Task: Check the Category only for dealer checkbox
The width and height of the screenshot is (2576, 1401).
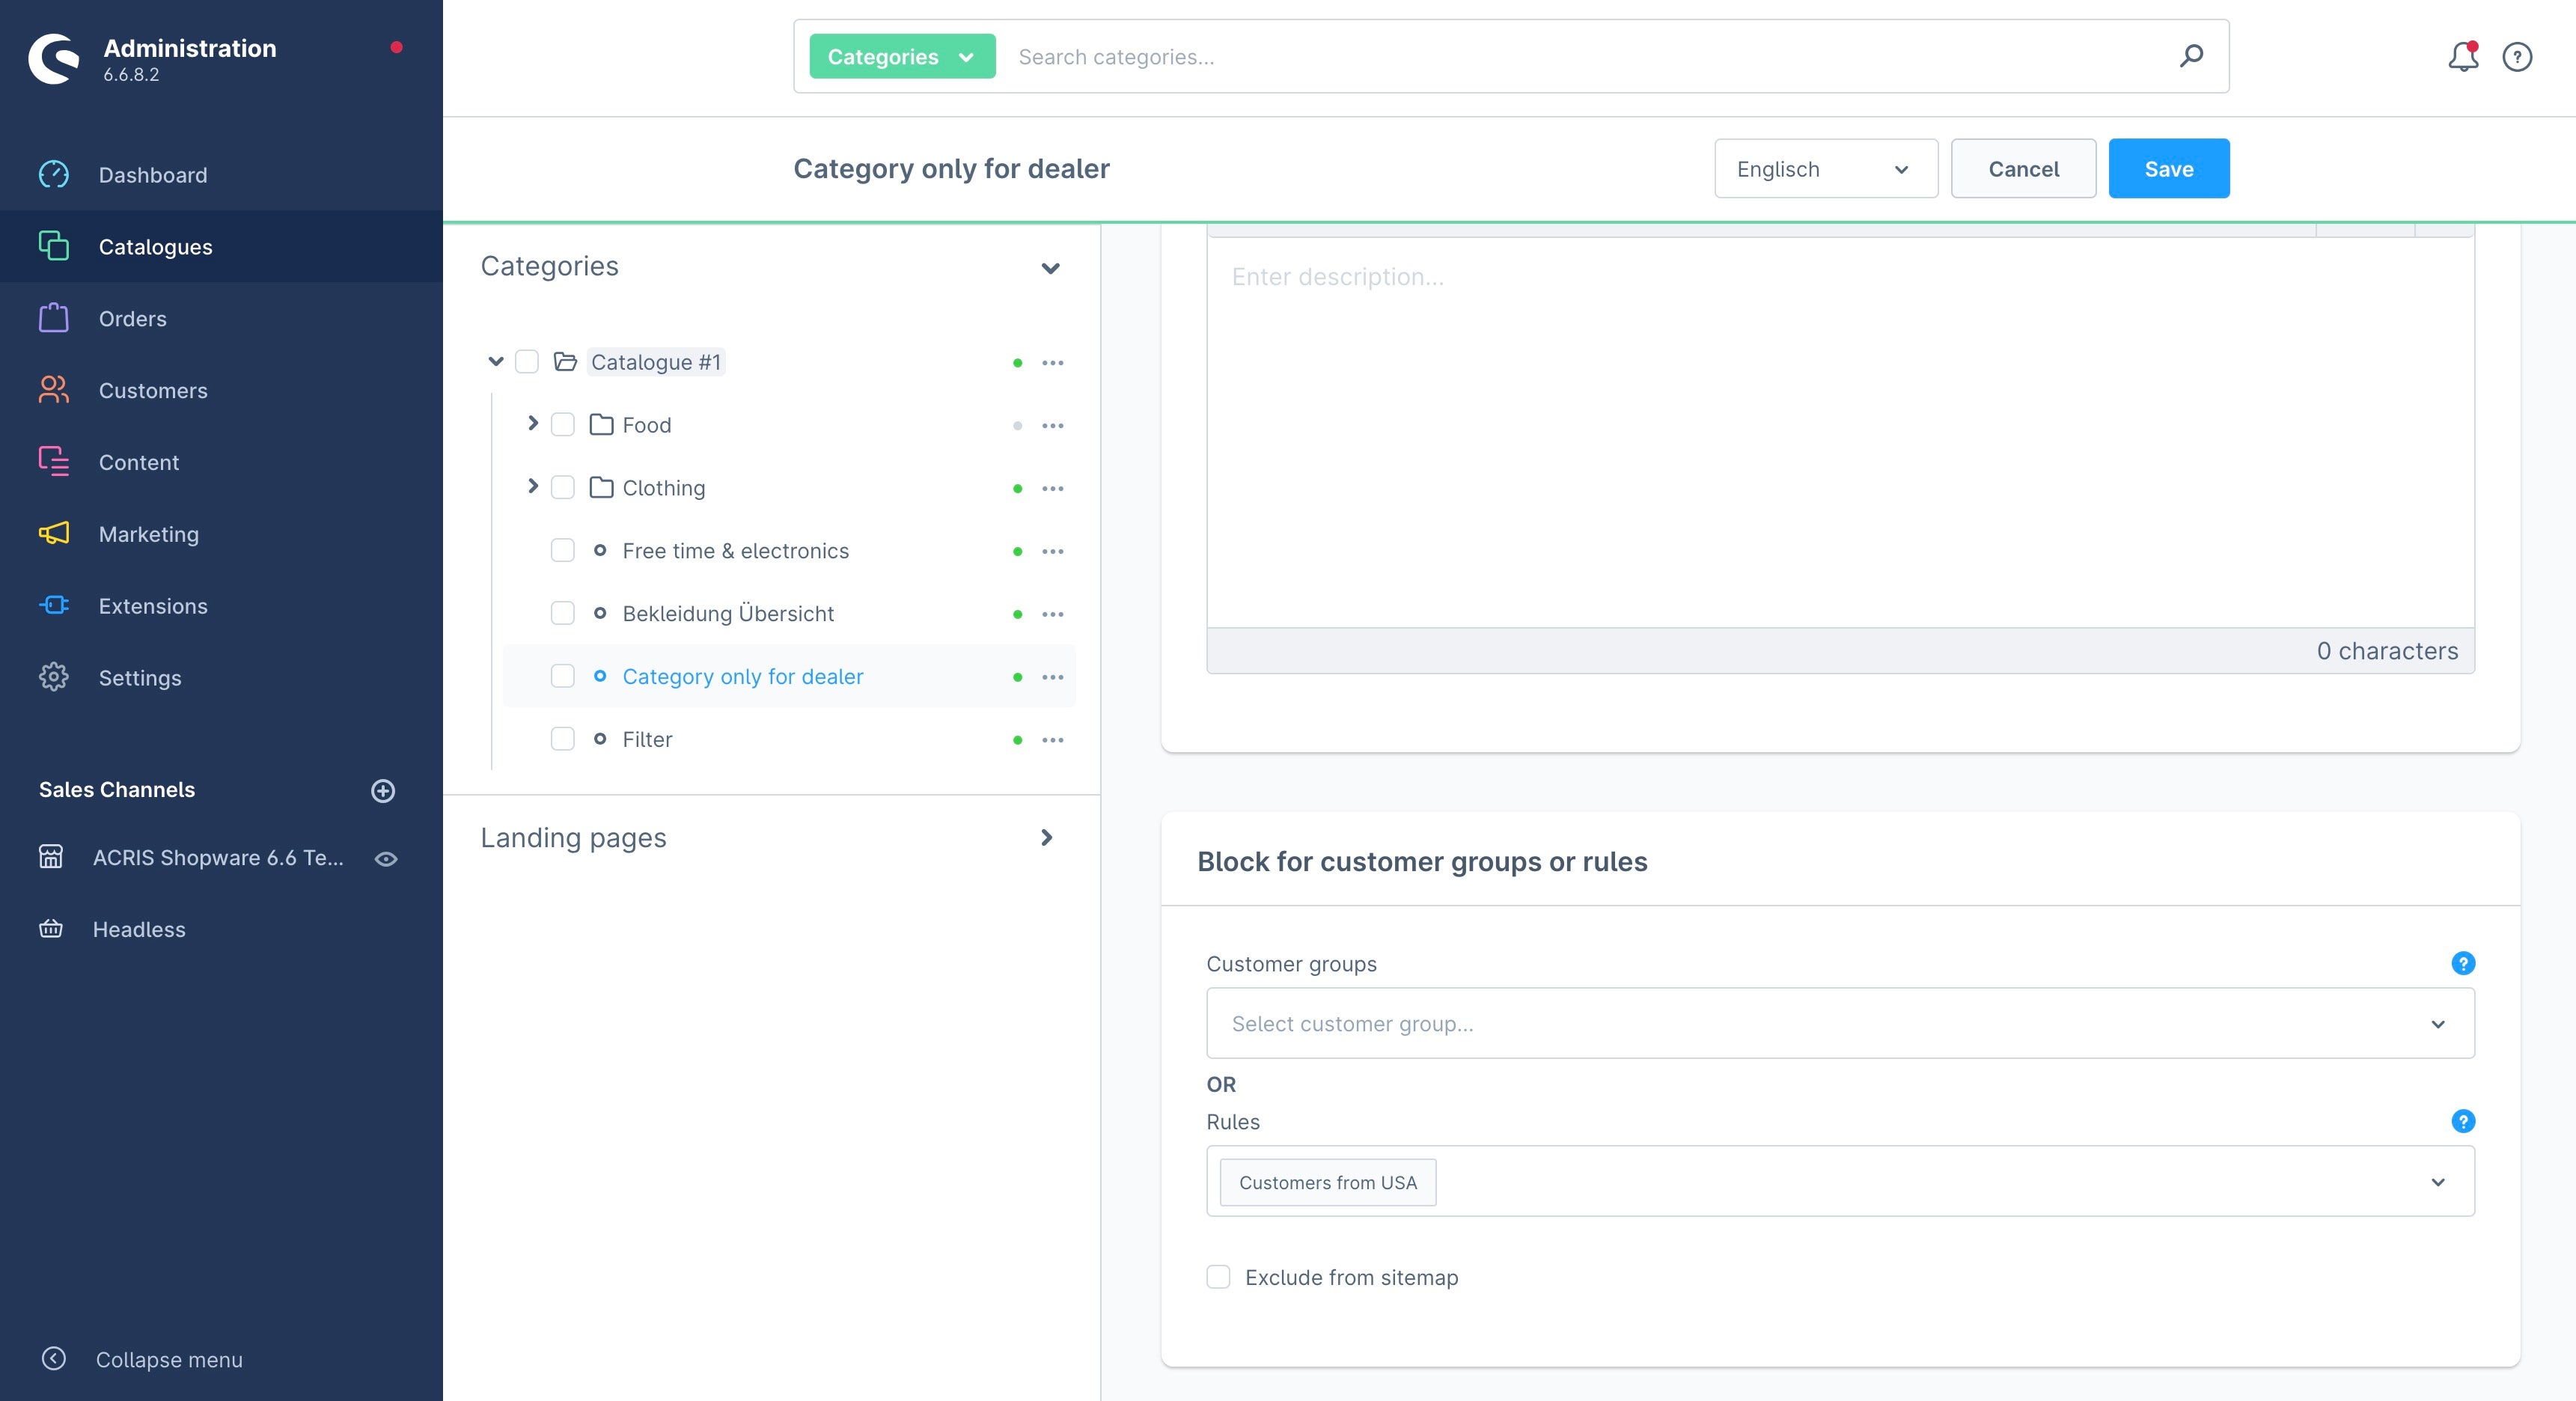Action: coord(563,676)
